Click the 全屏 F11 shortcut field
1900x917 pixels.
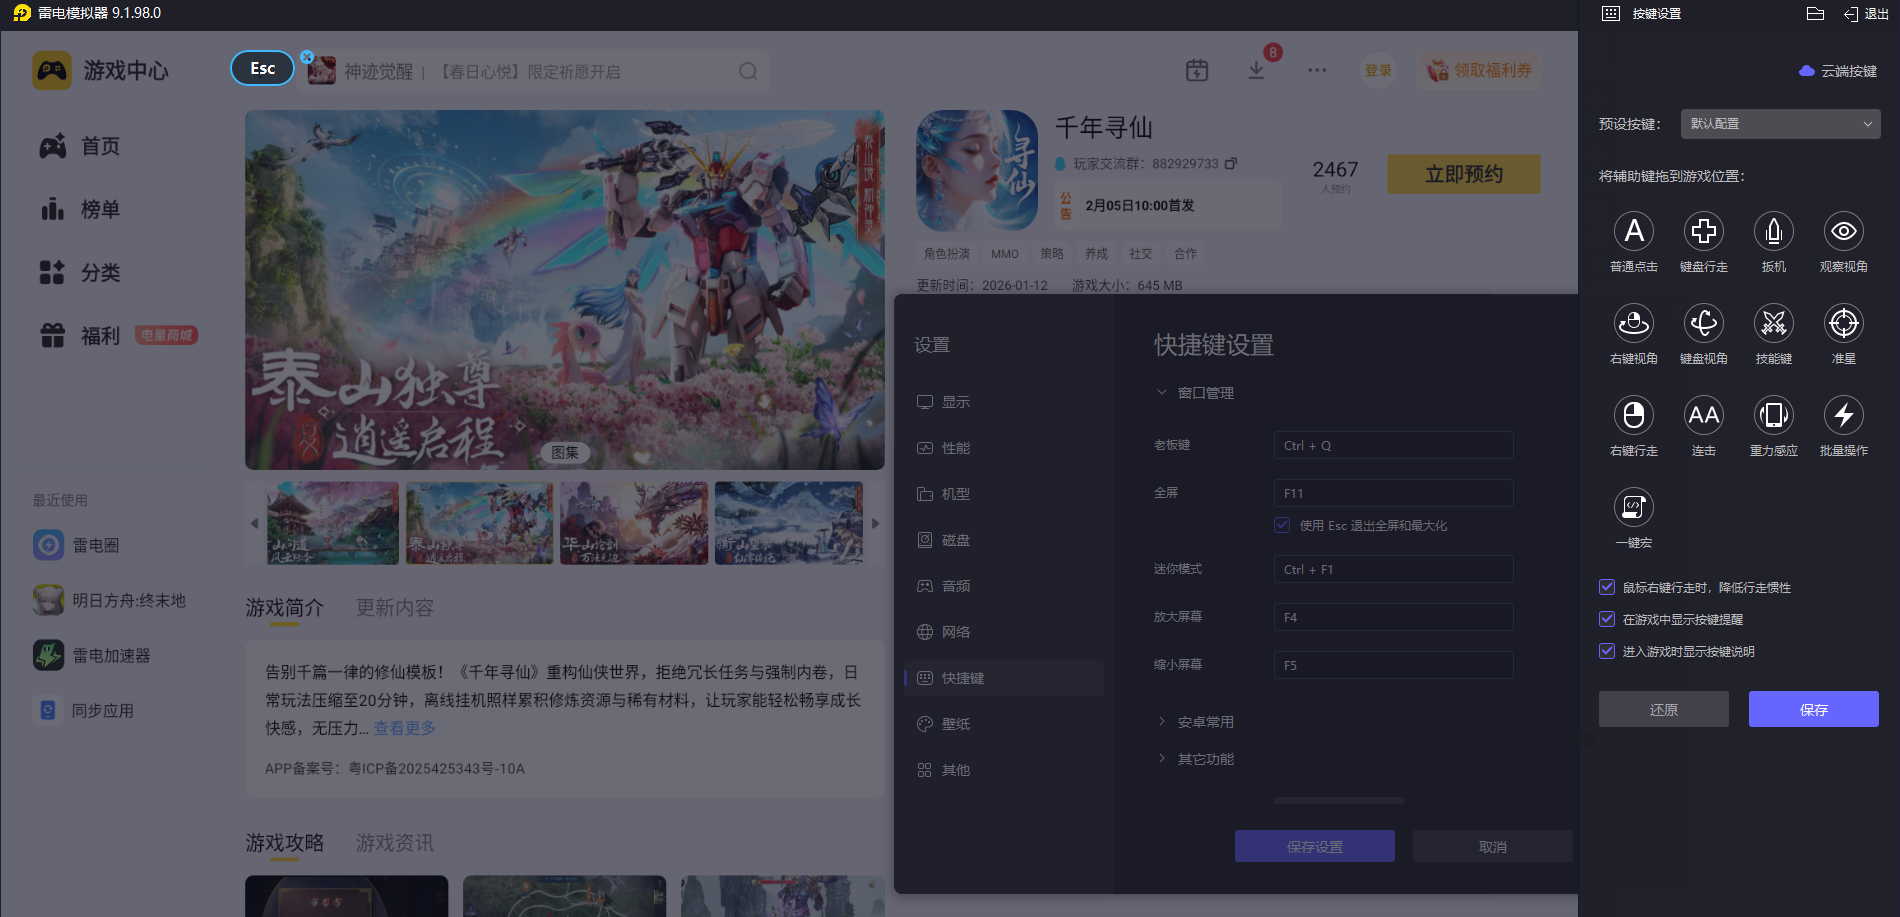point(1393,493)
